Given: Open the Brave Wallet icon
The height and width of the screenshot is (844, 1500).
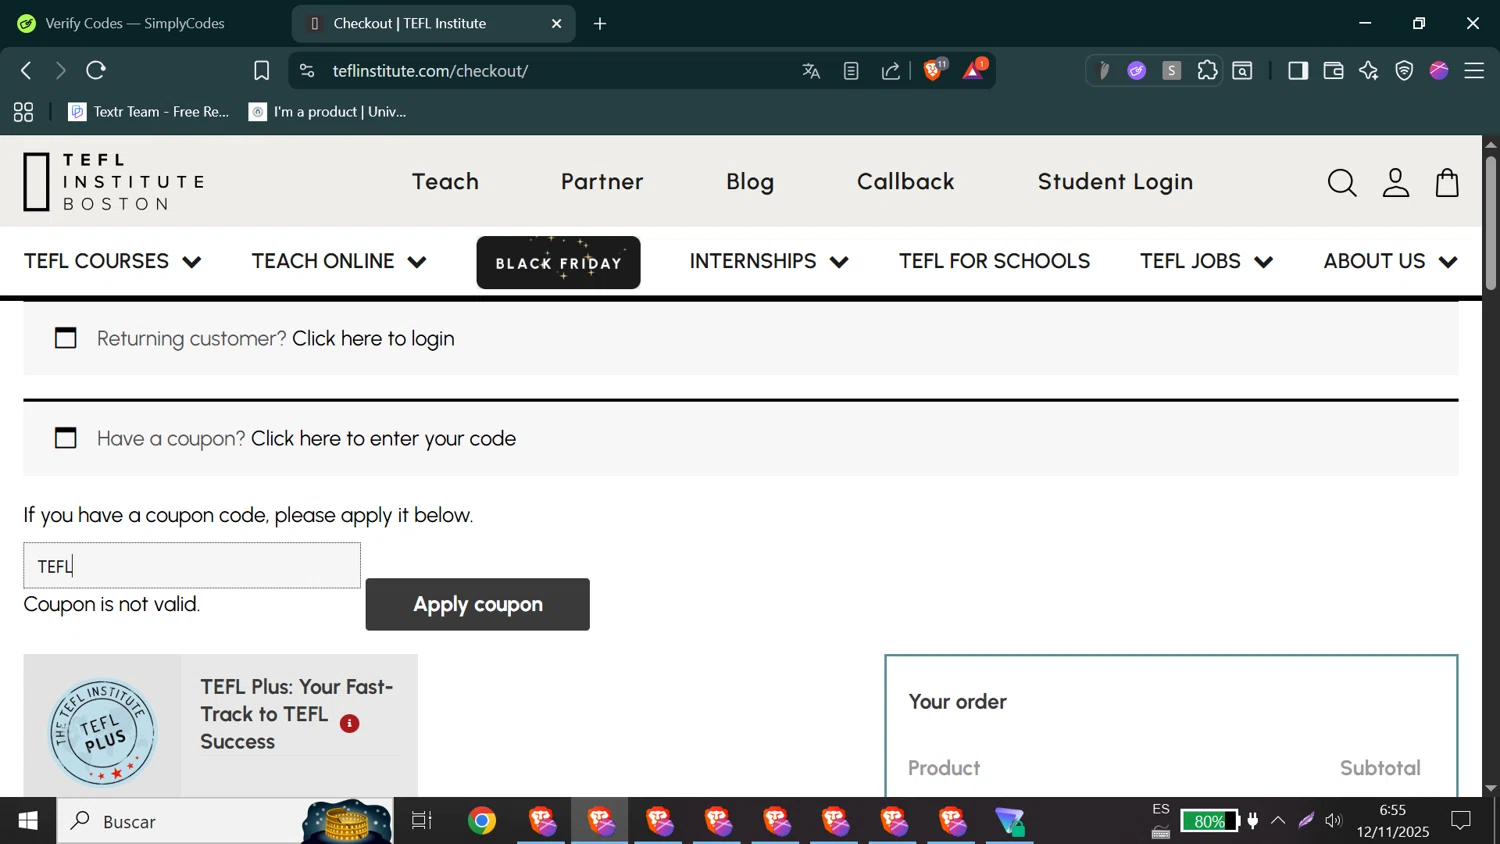Looking at the screenshot, I should (1333, 70).
